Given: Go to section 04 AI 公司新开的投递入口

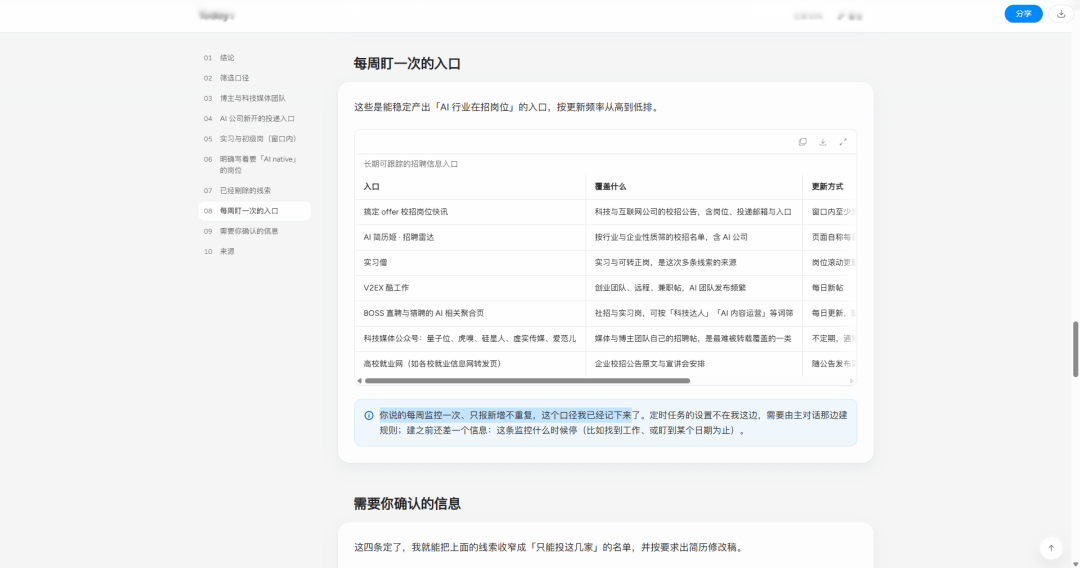Looking at the screenshot, I should (254, 118).
